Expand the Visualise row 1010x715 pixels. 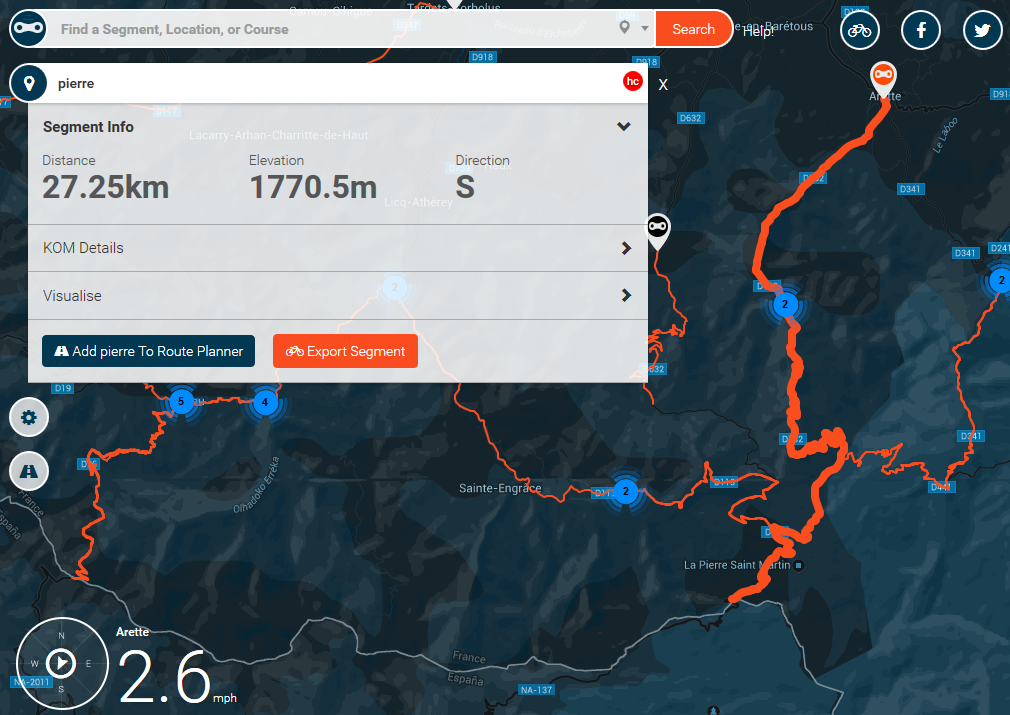[338, 296]
